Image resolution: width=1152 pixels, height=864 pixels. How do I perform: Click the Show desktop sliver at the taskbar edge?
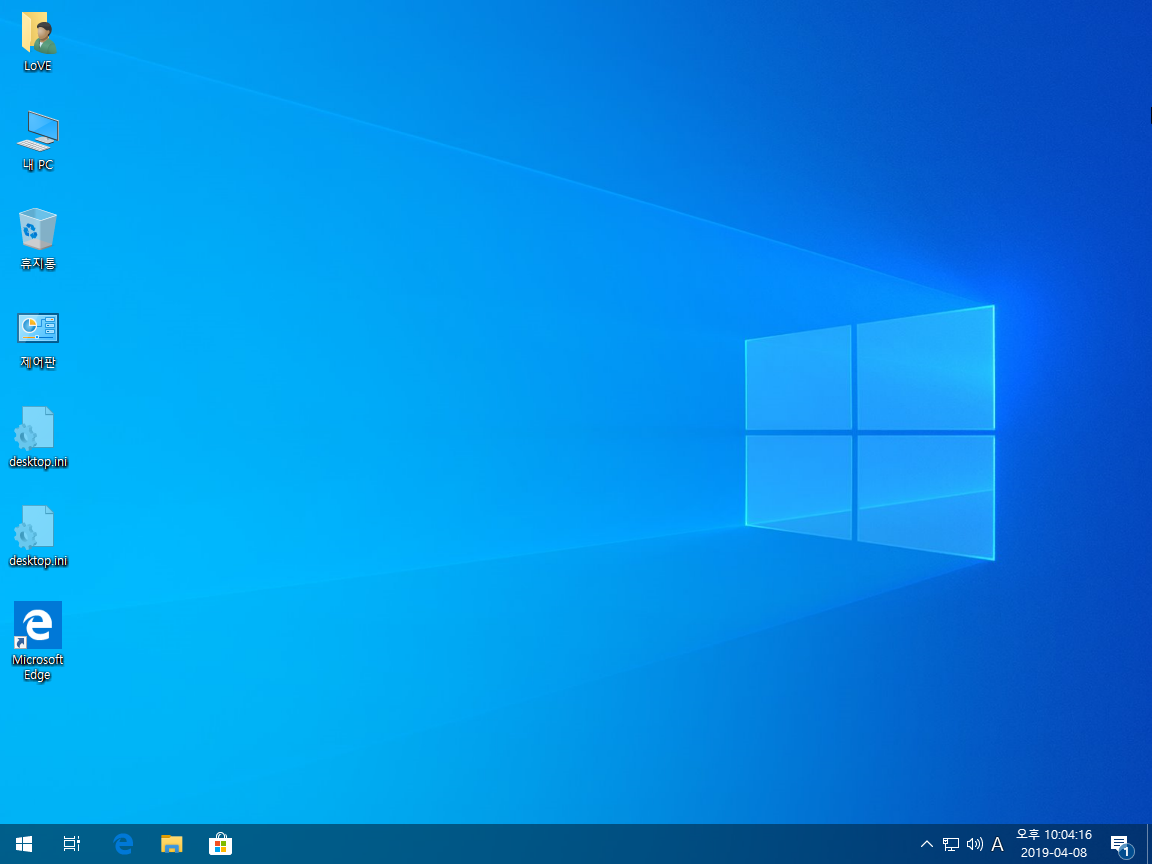click(x=1148, y=844)
